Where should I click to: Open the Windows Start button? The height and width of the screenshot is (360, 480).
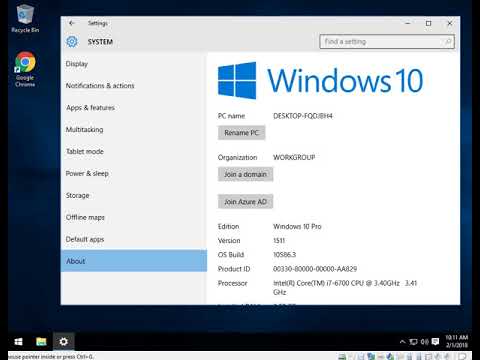[19, 342]
